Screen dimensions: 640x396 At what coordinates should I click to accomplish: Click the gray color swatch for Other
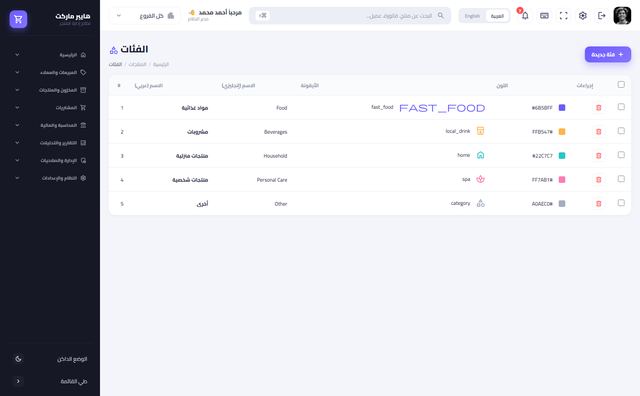(x=562, y=204)
